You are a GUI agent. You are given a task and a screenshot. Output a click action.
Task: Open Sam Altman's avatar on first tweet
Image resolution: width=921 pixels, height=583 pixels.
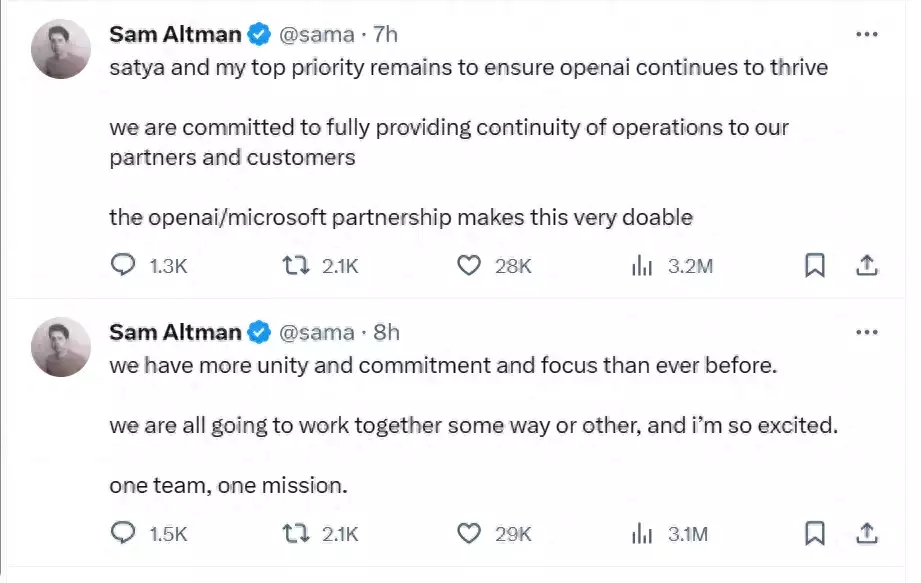click(x=63, y=48)
